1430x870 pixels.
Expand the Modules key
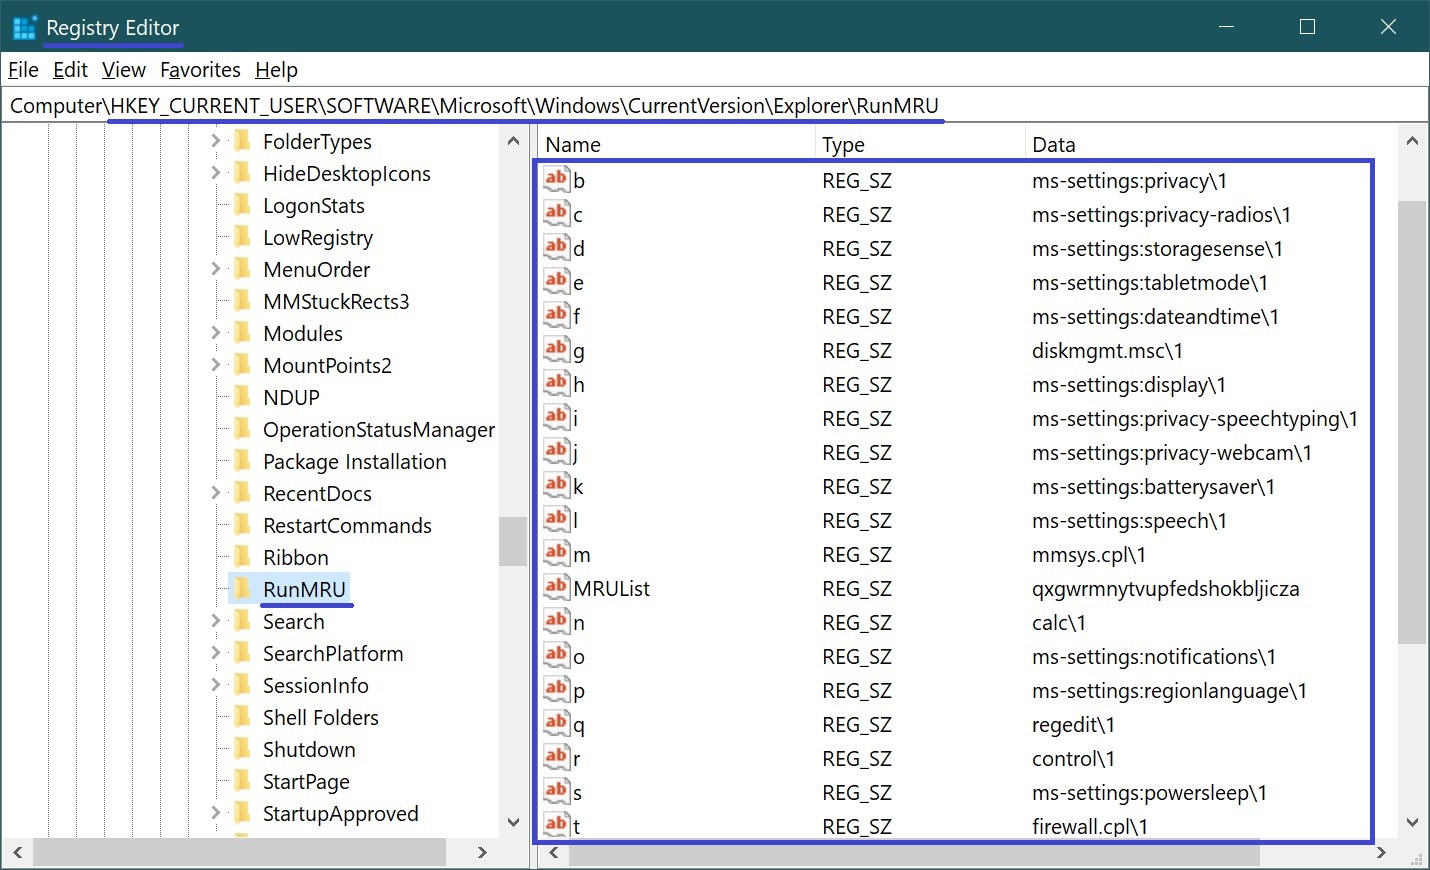tap(215, 333)
